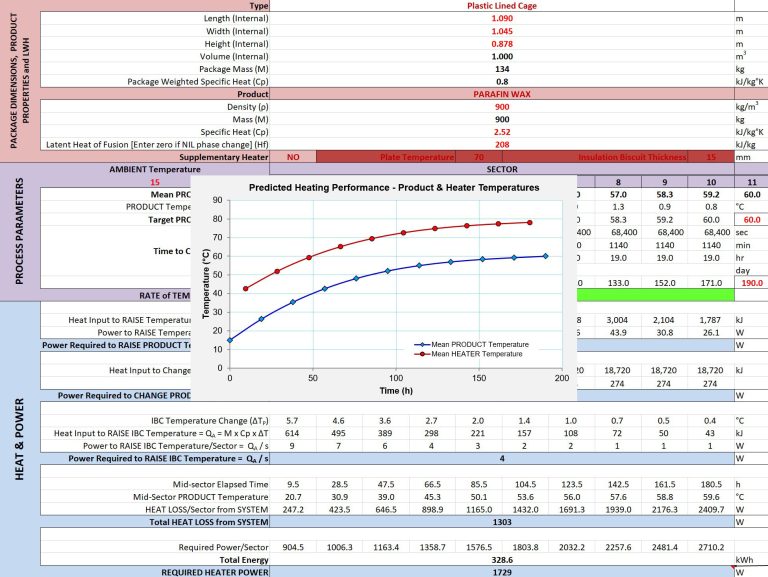Click the Insulation Biscuit Thickness value 15
The height and width of the screenshot is (577, 768).
pos(711,157)
